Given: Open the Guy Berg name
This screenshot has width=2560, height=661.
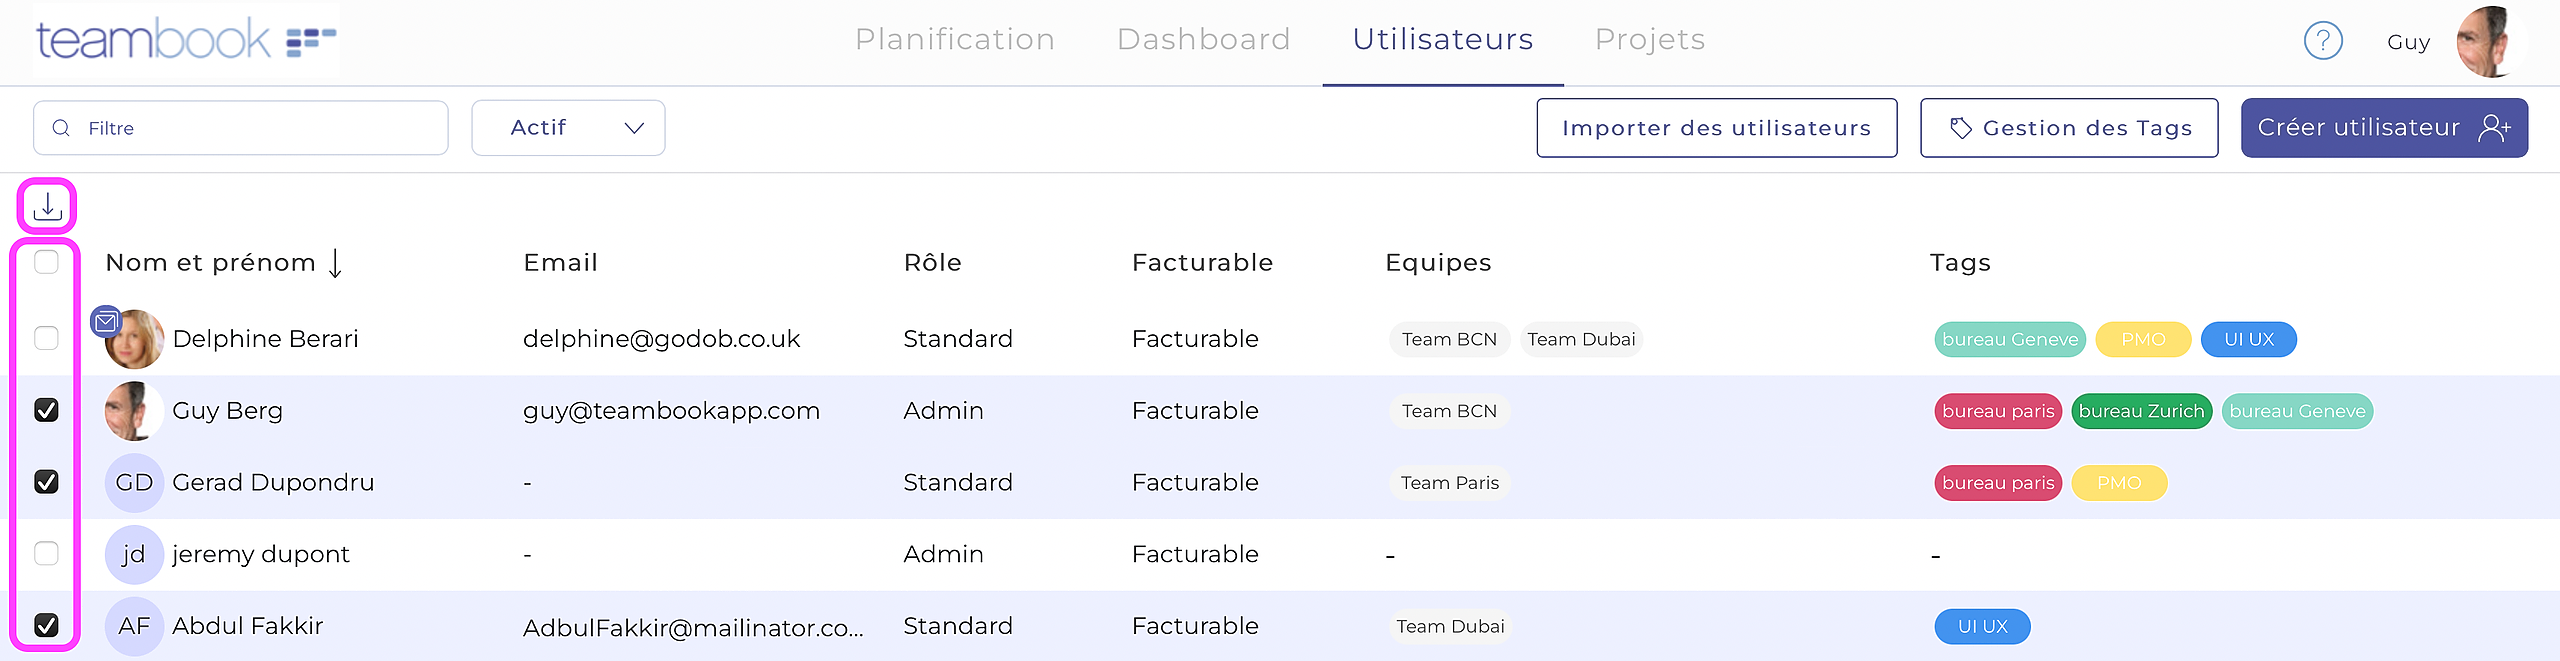Looking at the screenshot, I should (x=227, y=411).
